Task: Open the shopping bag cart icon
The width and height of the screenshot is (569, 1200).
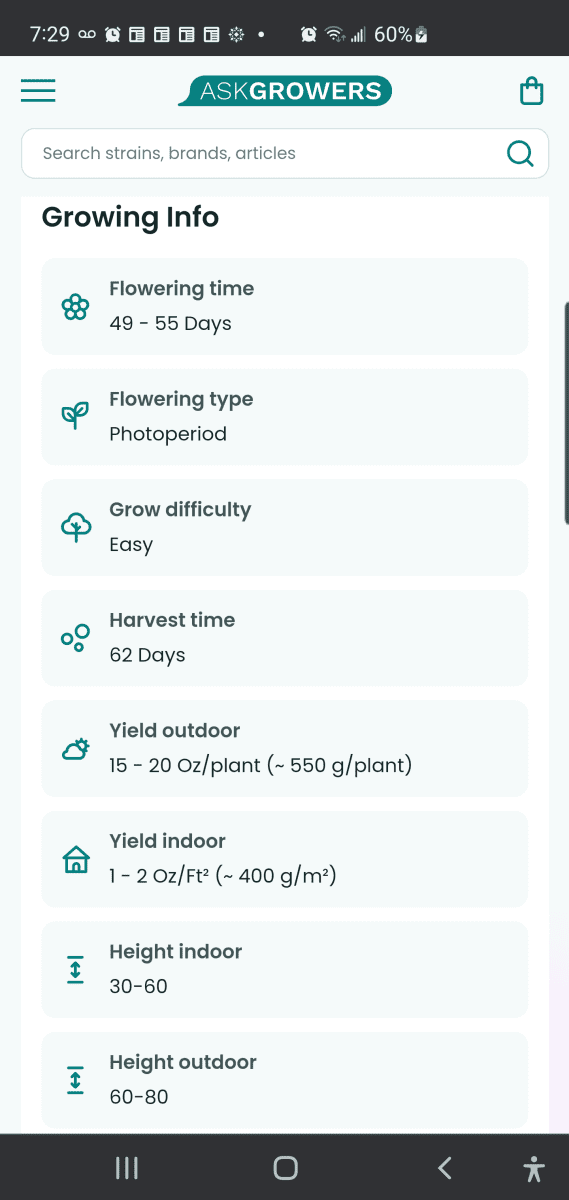Action: 532,91
